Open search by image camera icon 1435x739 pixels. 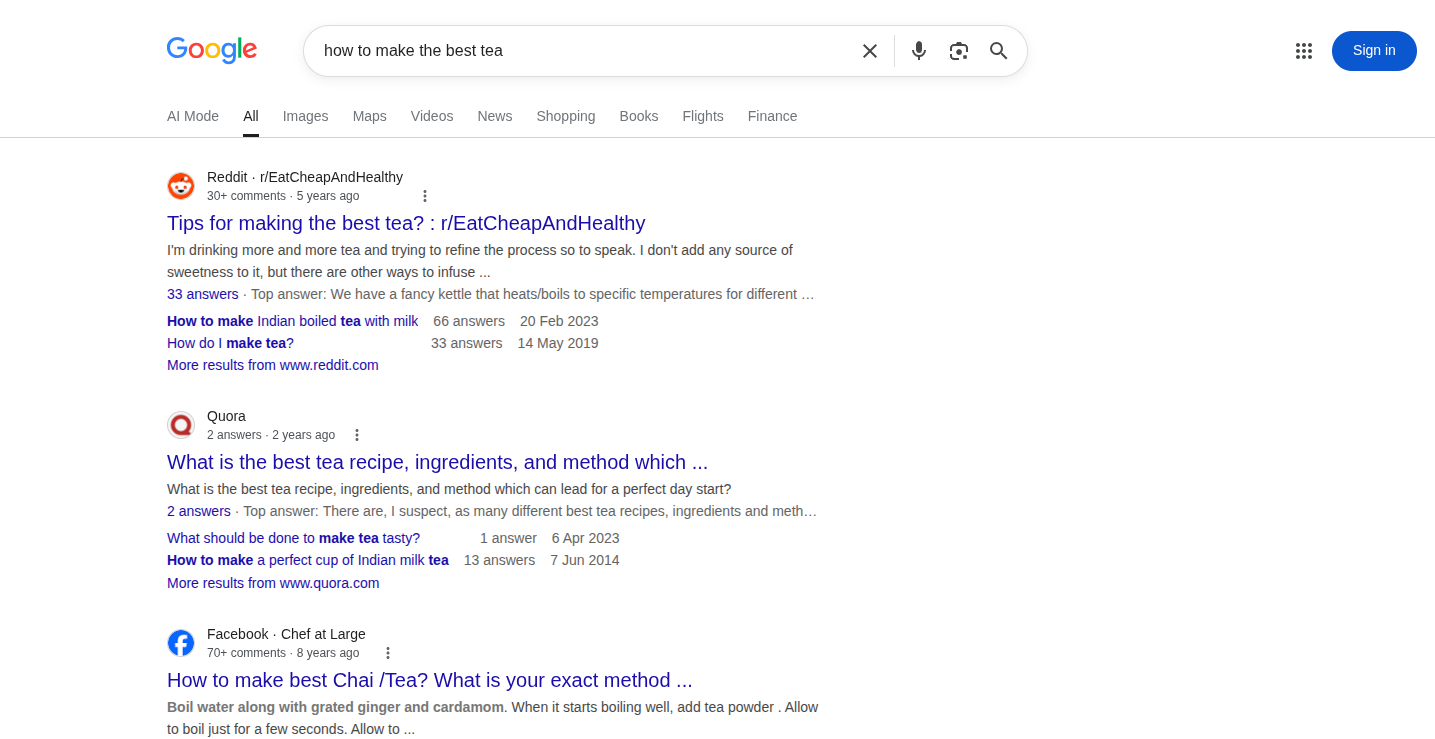959,51
